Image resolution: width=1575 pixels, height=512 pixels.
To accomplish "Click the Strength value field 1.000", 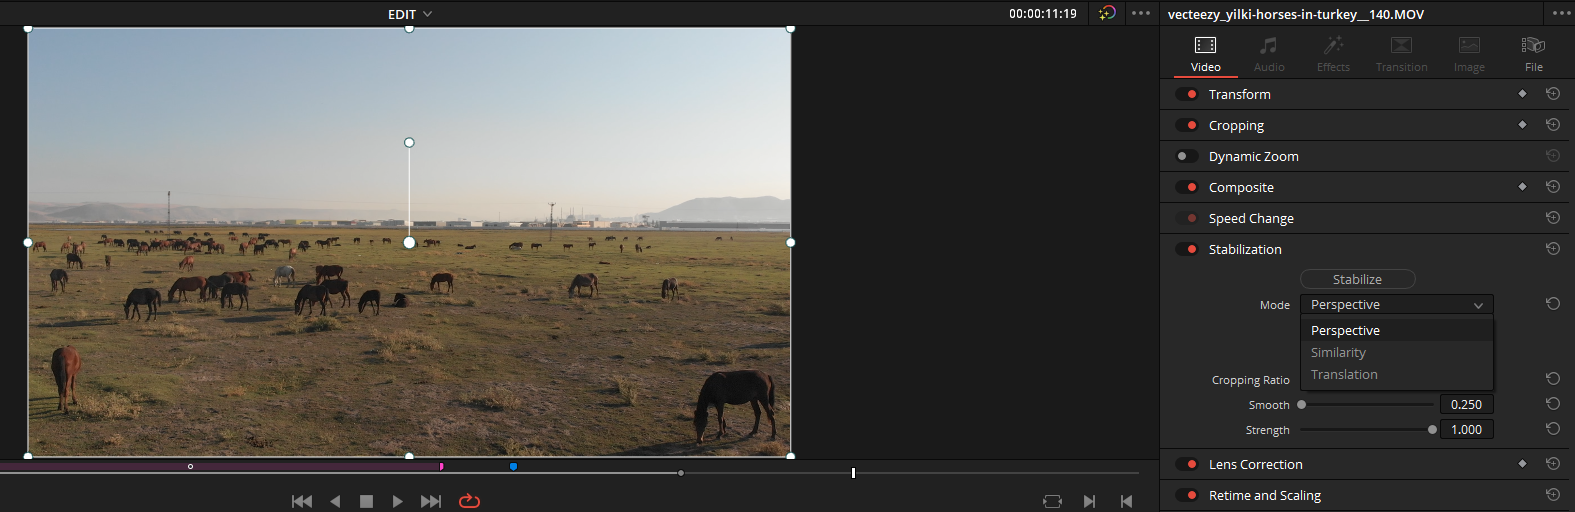I will (1466, 429).
